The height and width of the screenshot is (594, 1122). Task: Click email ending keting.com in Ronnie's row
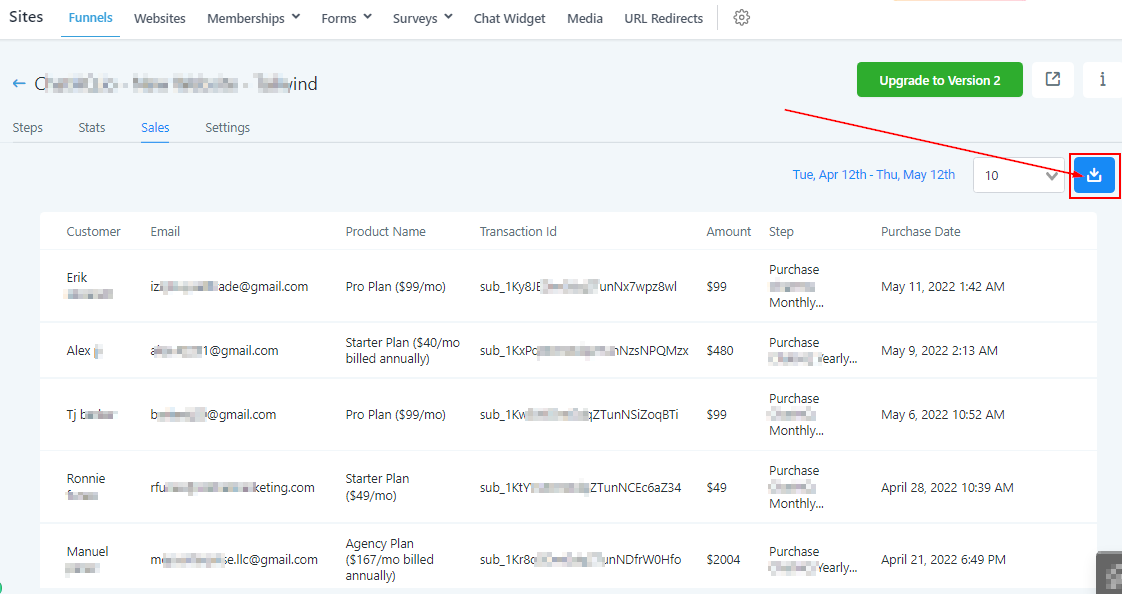233,487
